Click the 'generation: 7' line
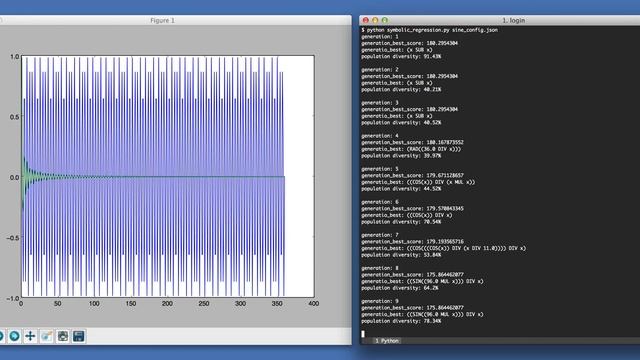The image size is (640, 360). pyautogui.click(x=380, y=235)
